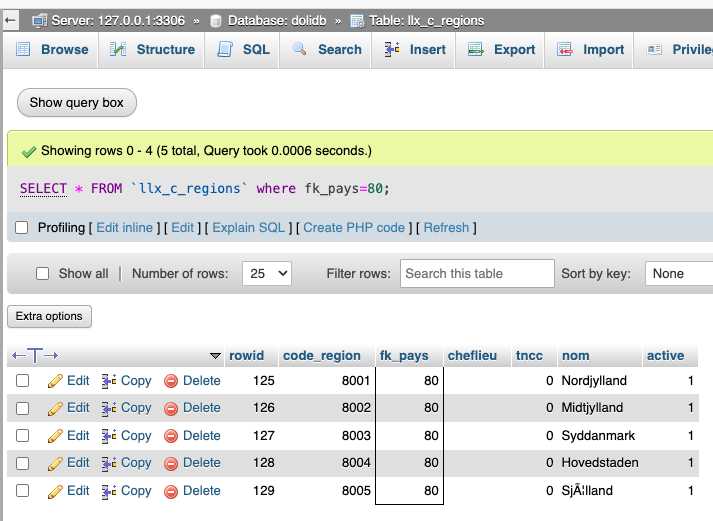The image size is (713, 521).
Task: Sort by the code_region column header
Action: click(321, 356)
